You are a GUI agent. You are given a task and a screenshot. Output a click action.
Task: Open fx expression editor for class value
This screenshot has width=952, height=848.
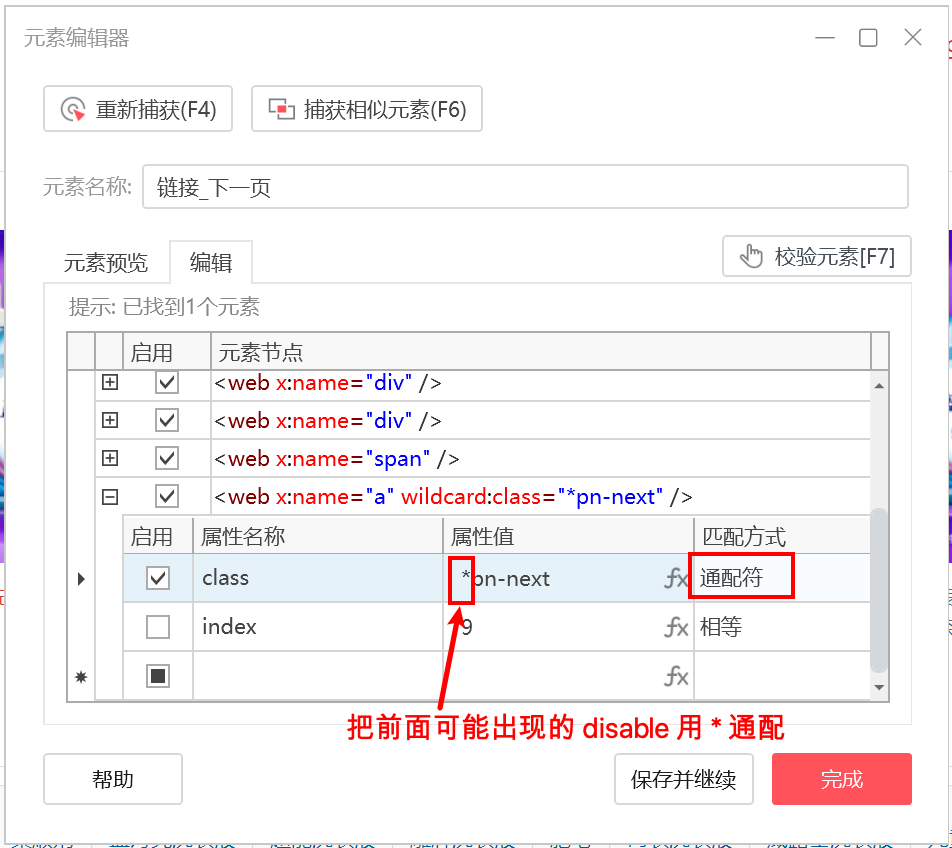[676, 578]
